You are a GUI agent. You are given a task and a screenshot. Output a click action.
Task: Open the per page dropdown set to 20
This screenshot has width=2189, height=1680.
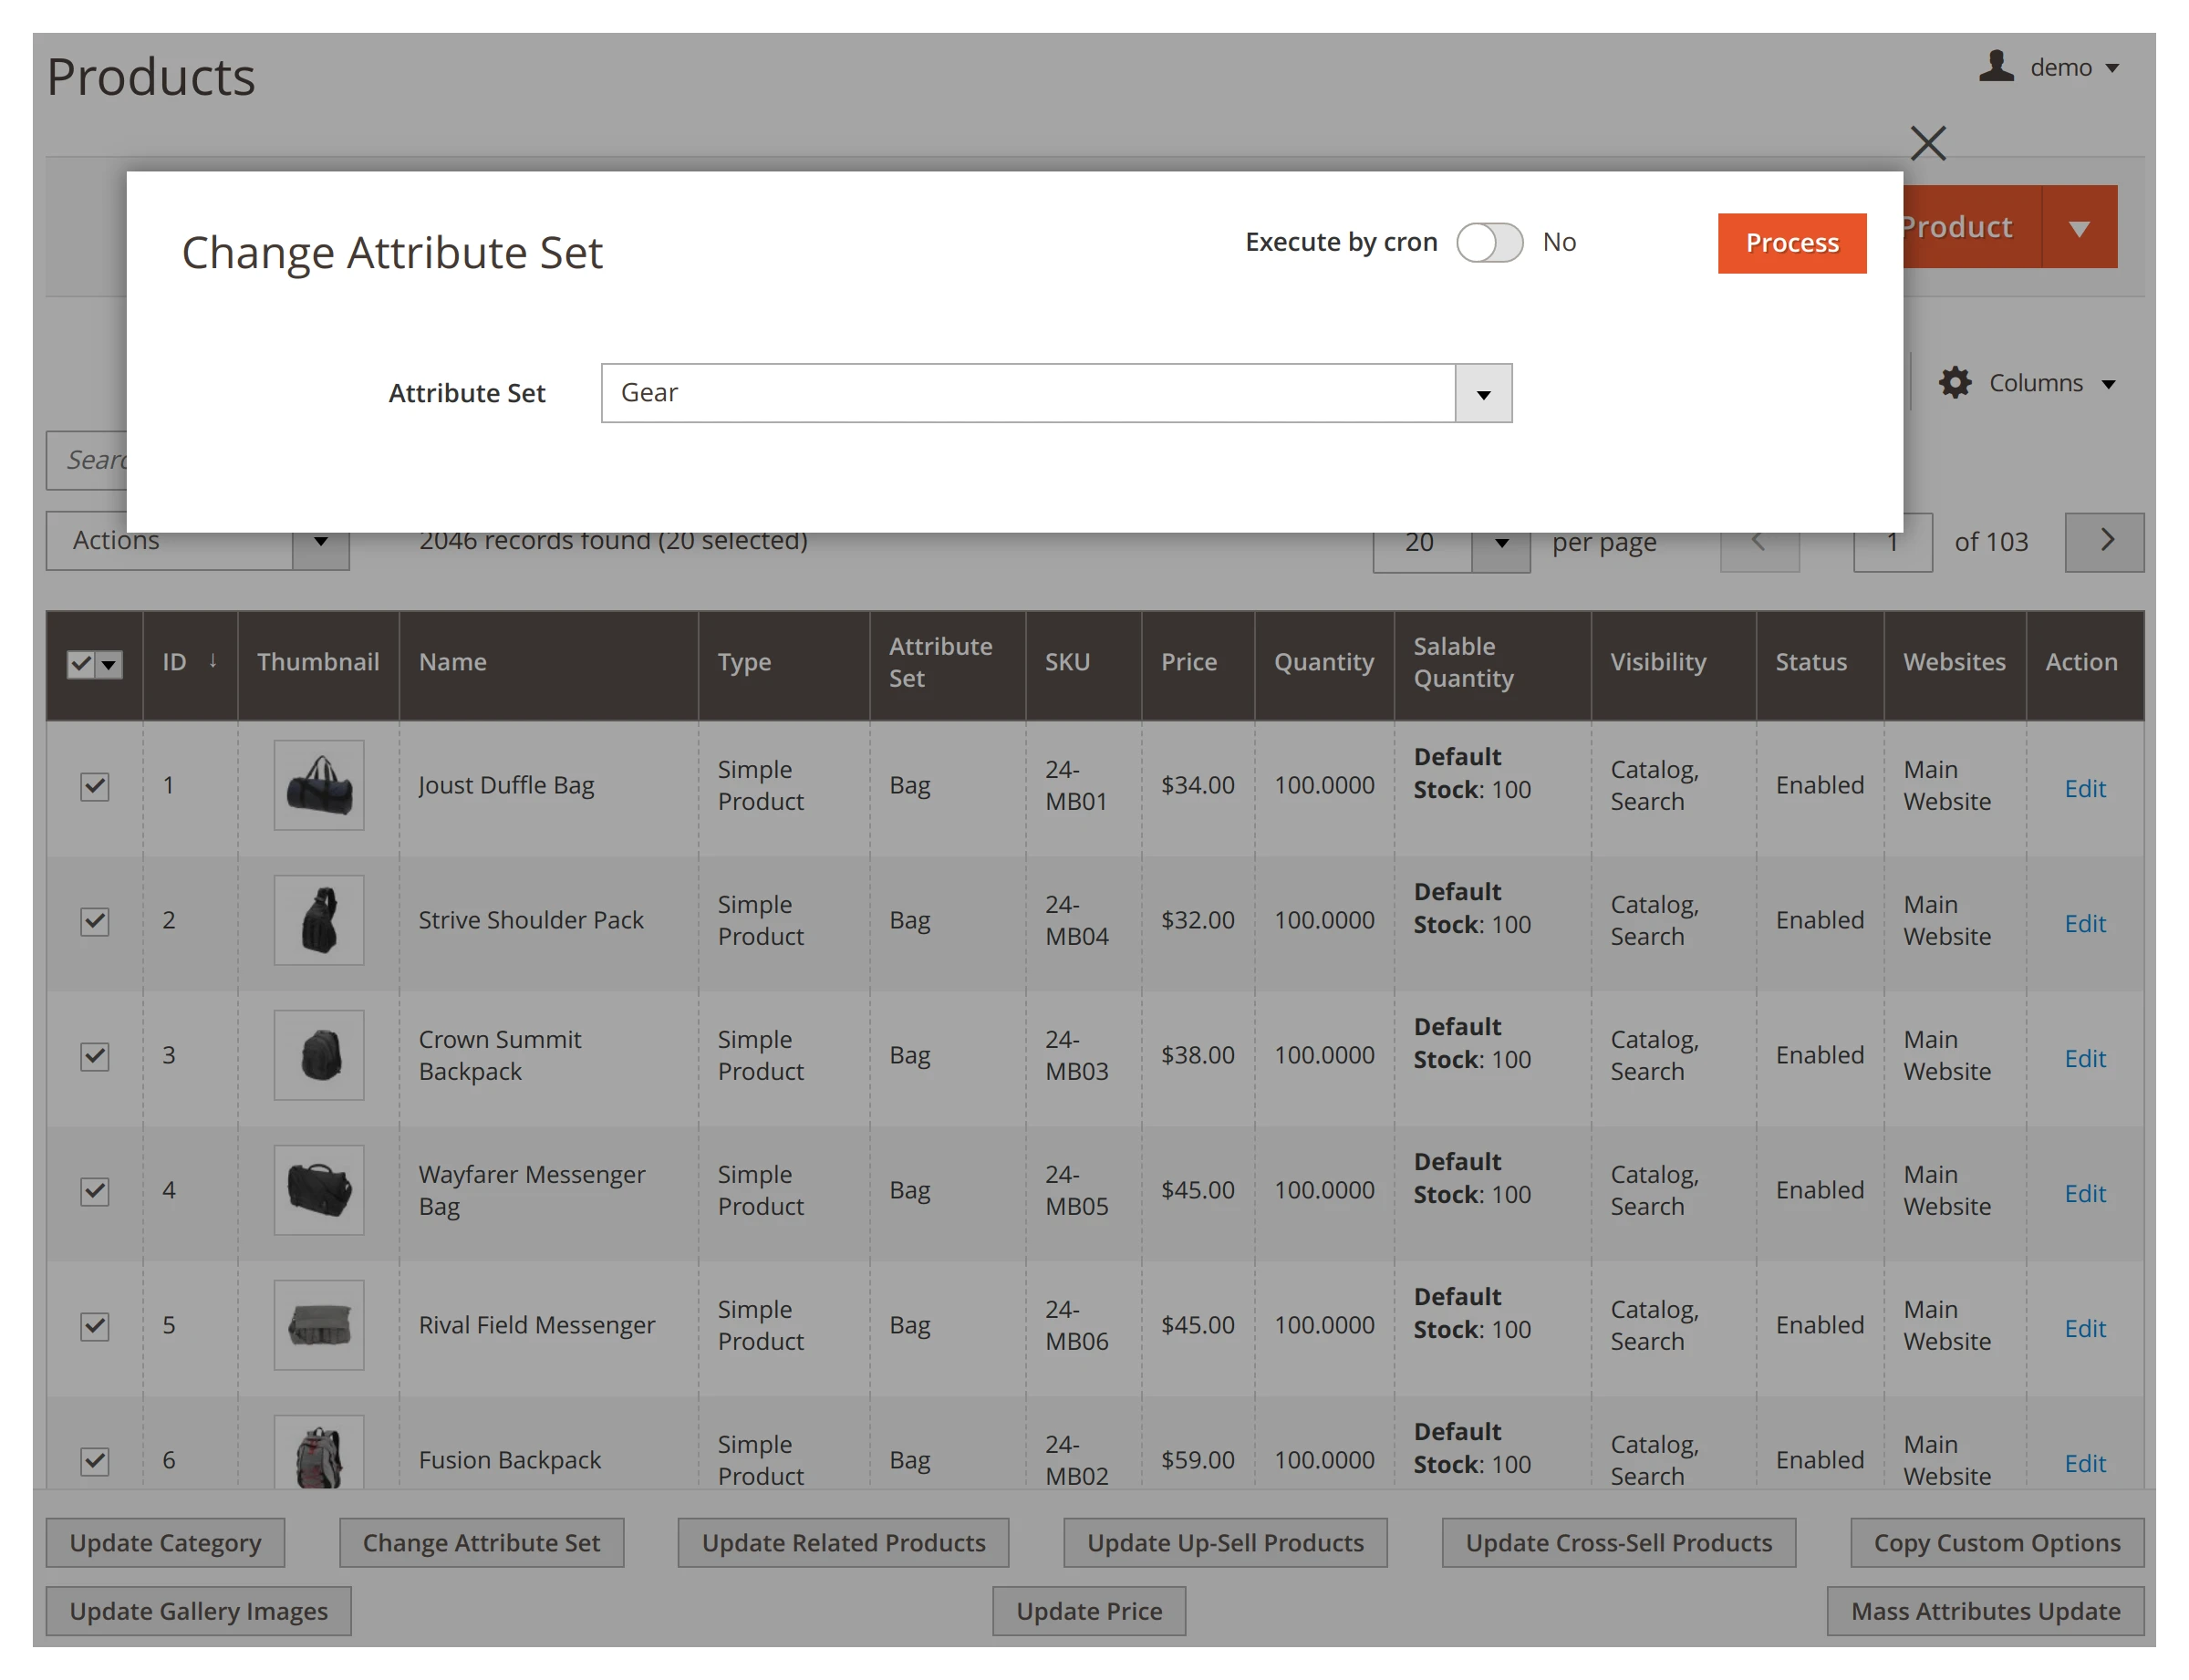pyautogui.click(x=1501, y=544)
